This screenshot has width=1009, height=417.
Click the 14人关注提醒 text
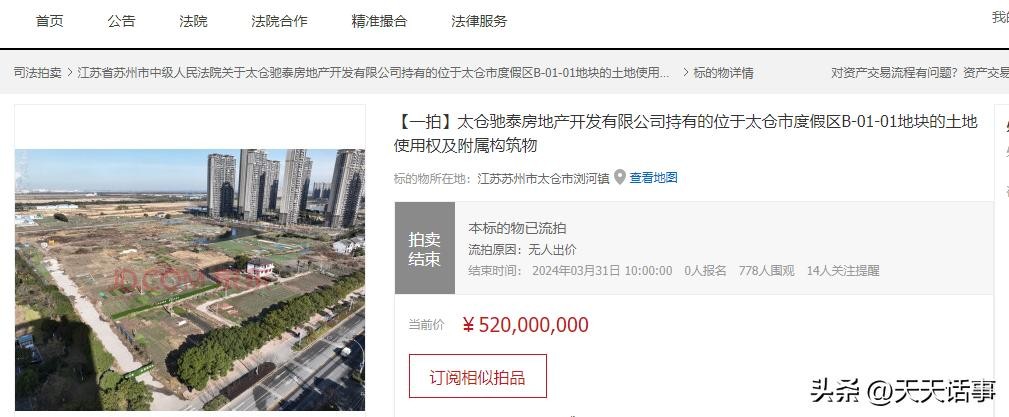[x=843, y=271]
